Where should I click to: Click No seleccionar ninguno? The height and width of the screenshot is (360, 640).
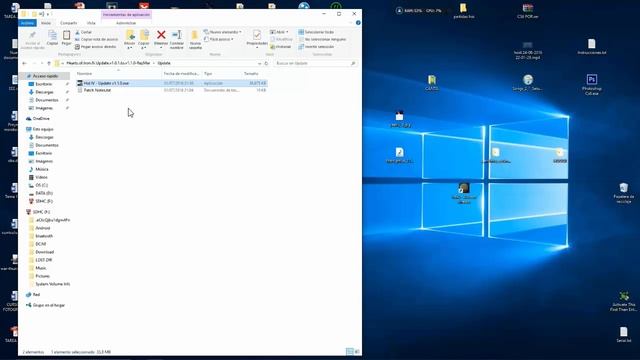[x=322, y=39]
